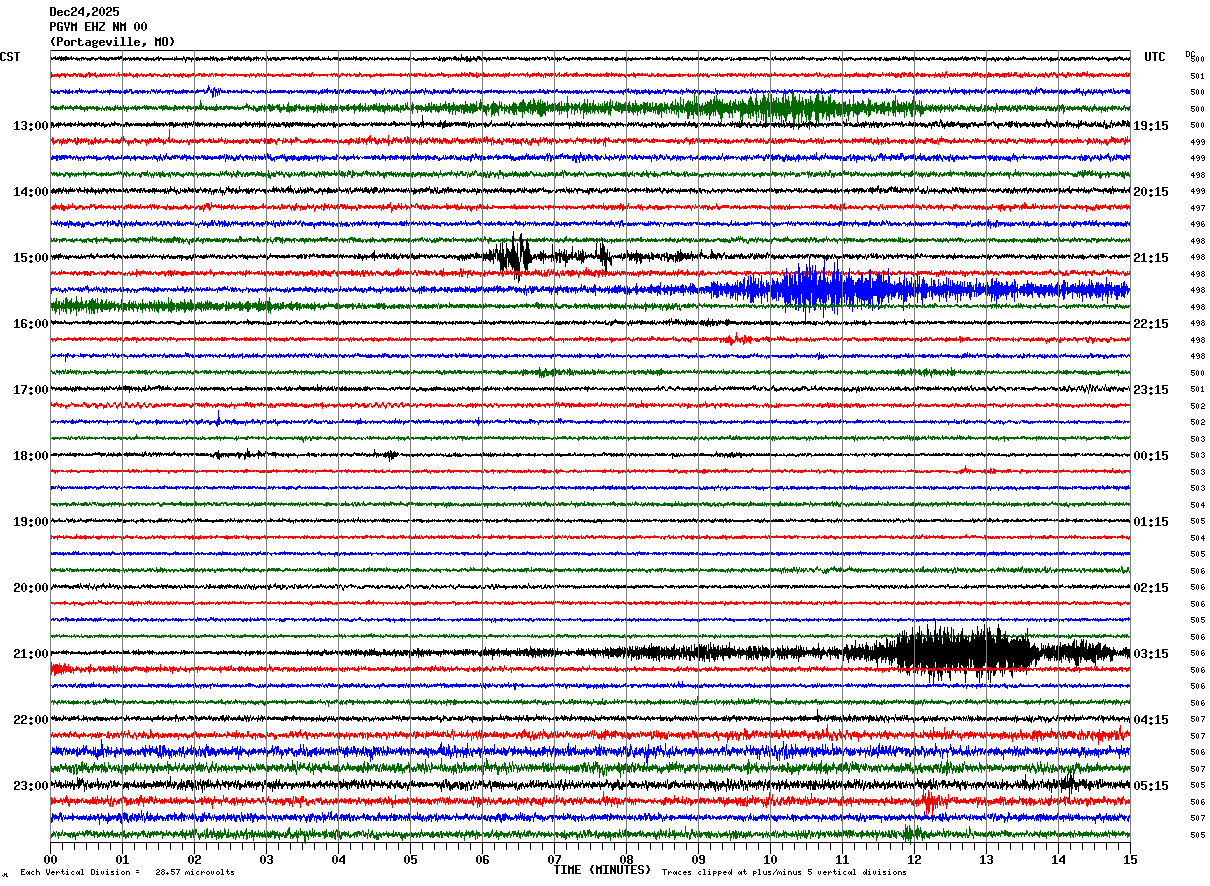Select the 16:00 CST time label
The image size is (1210, 886).
click(30, 324)
